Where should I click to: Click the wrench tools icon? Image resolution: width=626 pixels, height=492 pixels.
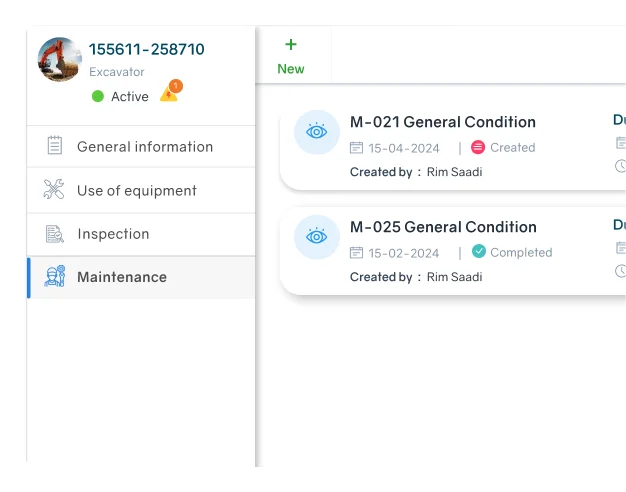point(54,190)
